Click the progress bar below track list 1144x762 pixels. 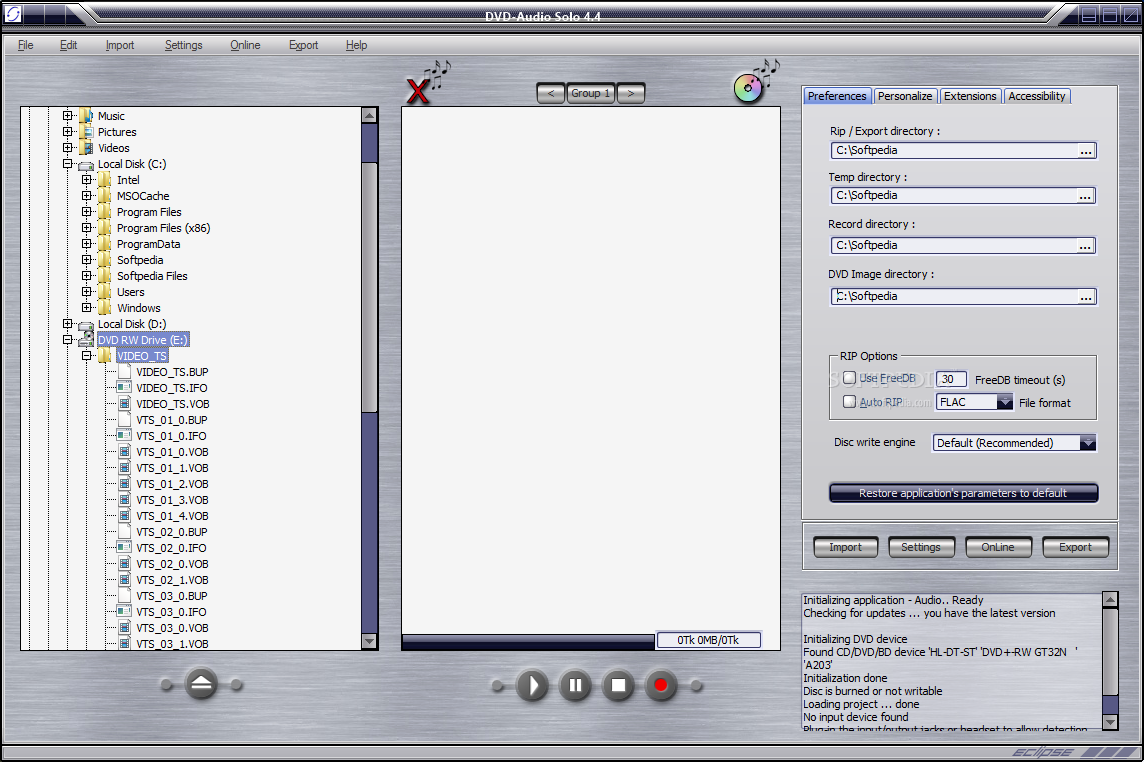[x=528, y=641]
